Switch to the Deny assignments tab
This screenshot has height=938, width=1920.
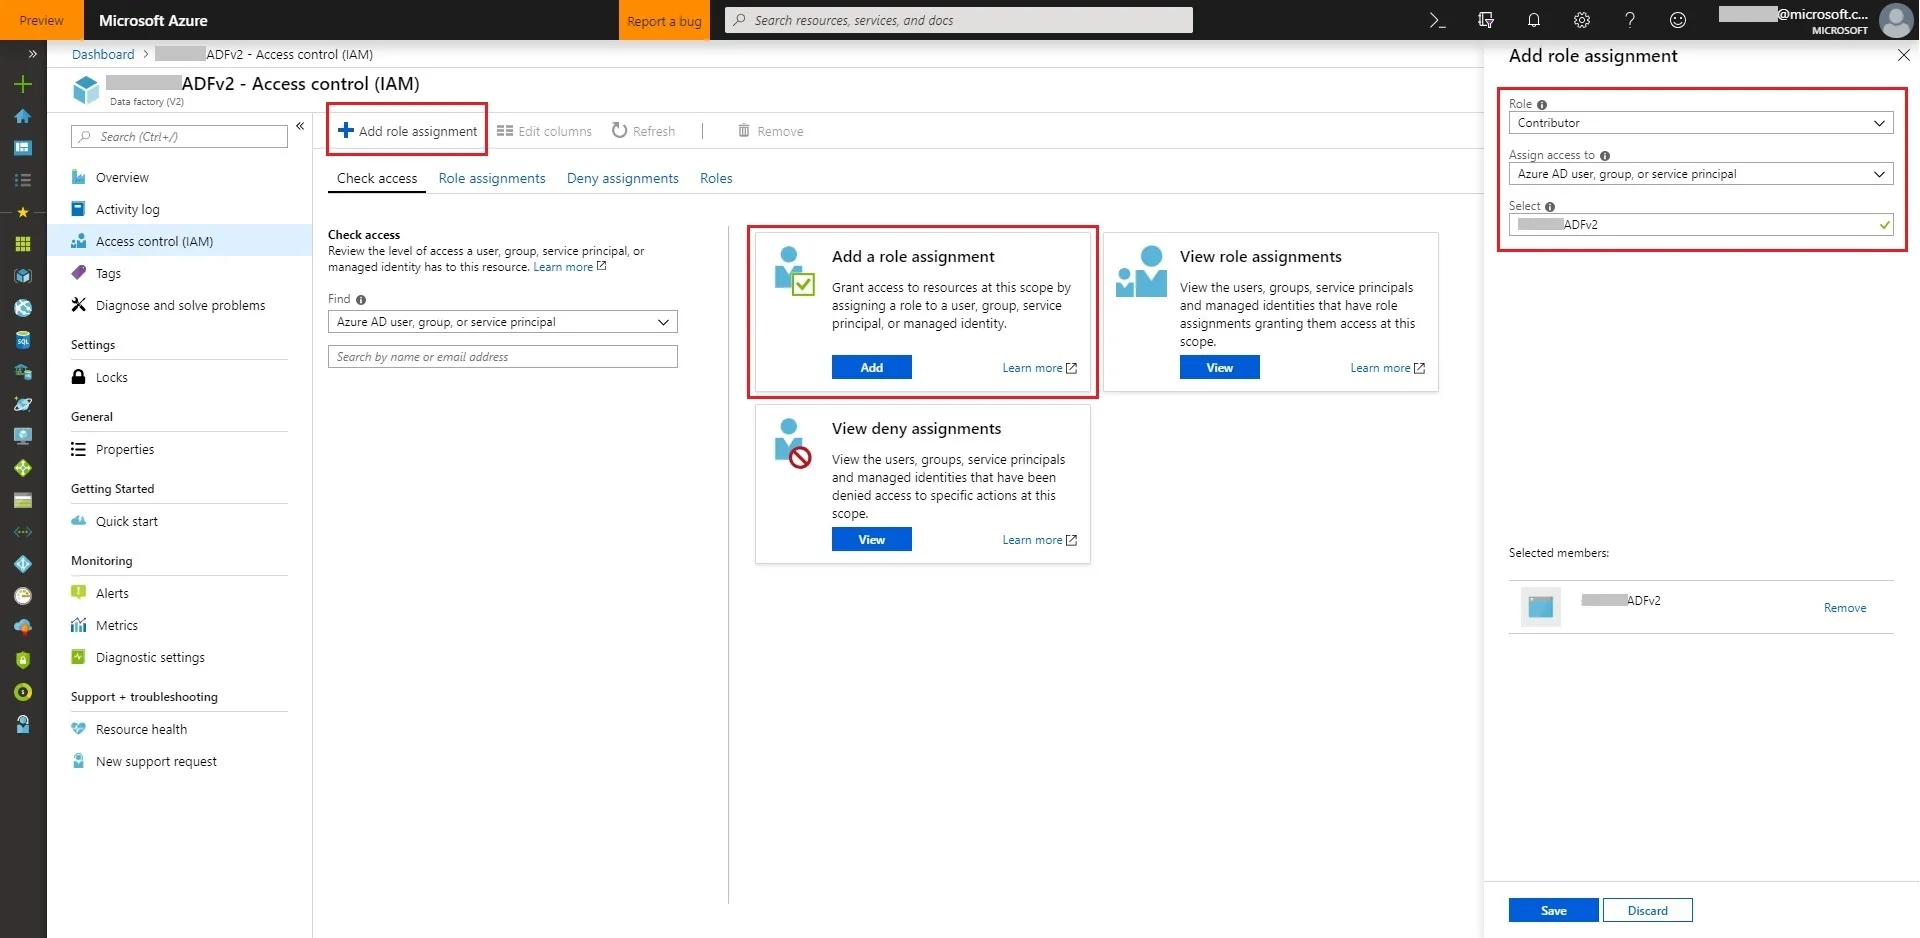(x=623, y=178)
